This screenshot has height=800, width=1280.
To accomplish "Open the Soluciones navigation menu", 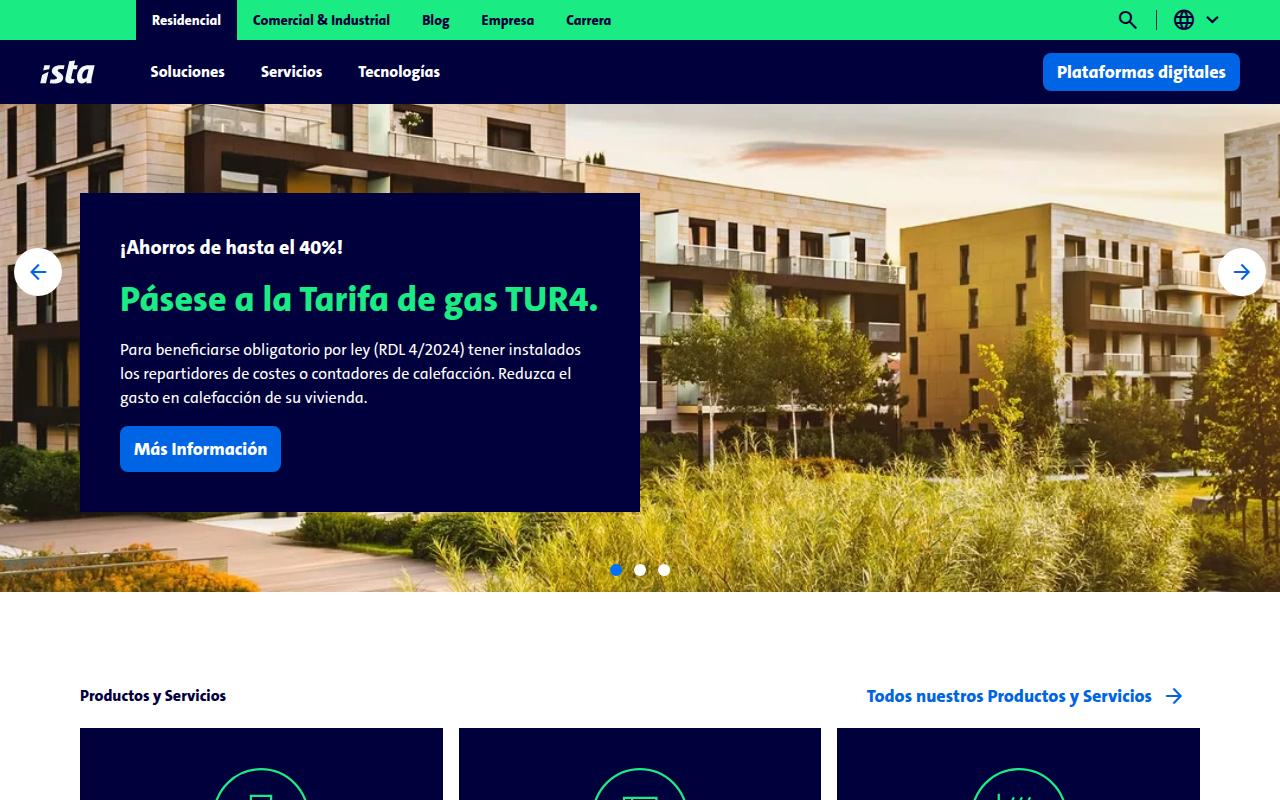I will [188, 72].
